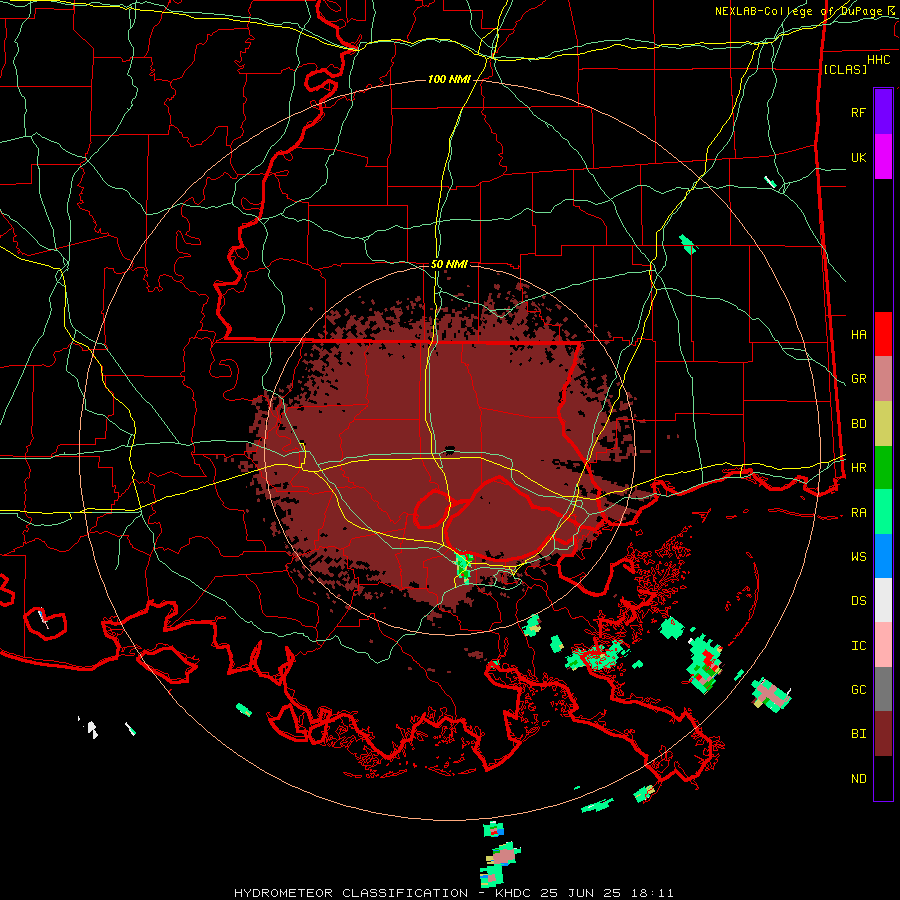Select the red HA legend swatch

(883, 334)
